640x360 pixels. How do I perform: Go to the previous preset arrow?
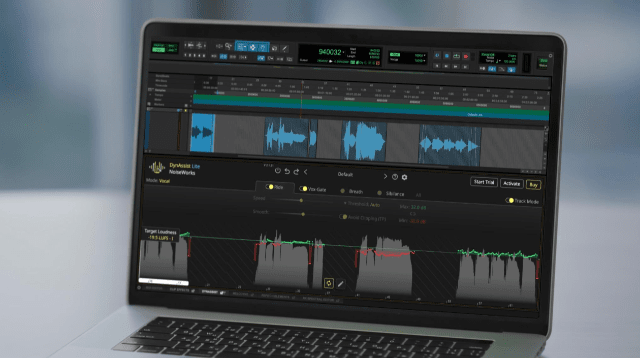[x=305, y=172]
